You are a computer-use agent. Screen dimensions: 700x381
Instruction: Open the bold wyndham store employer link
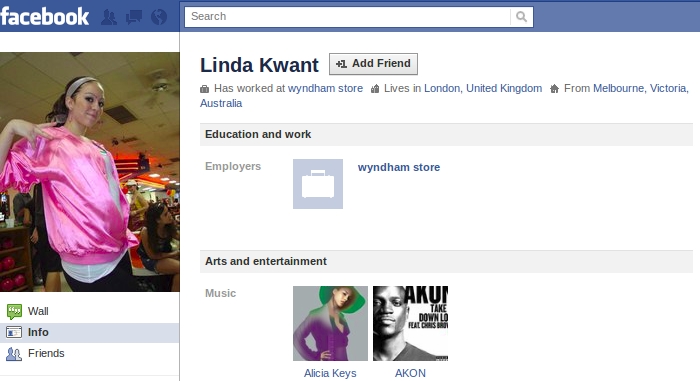pos(399,167)
